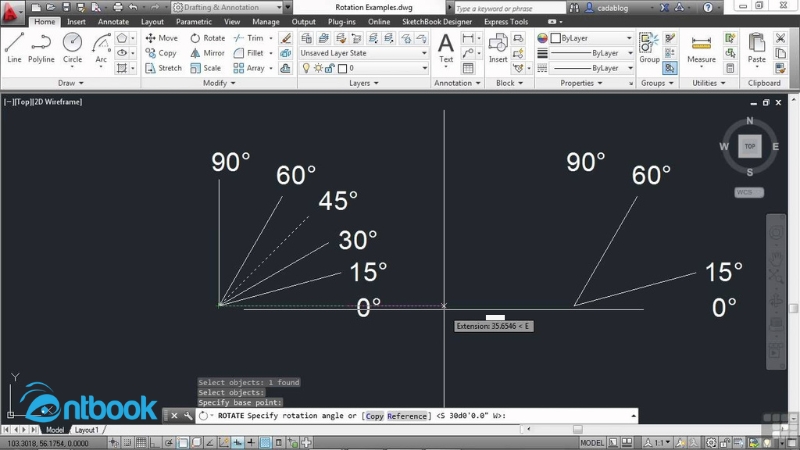Open the Unsaved Layer State dropdown
The image size is (800, 450).
point(363,53)
